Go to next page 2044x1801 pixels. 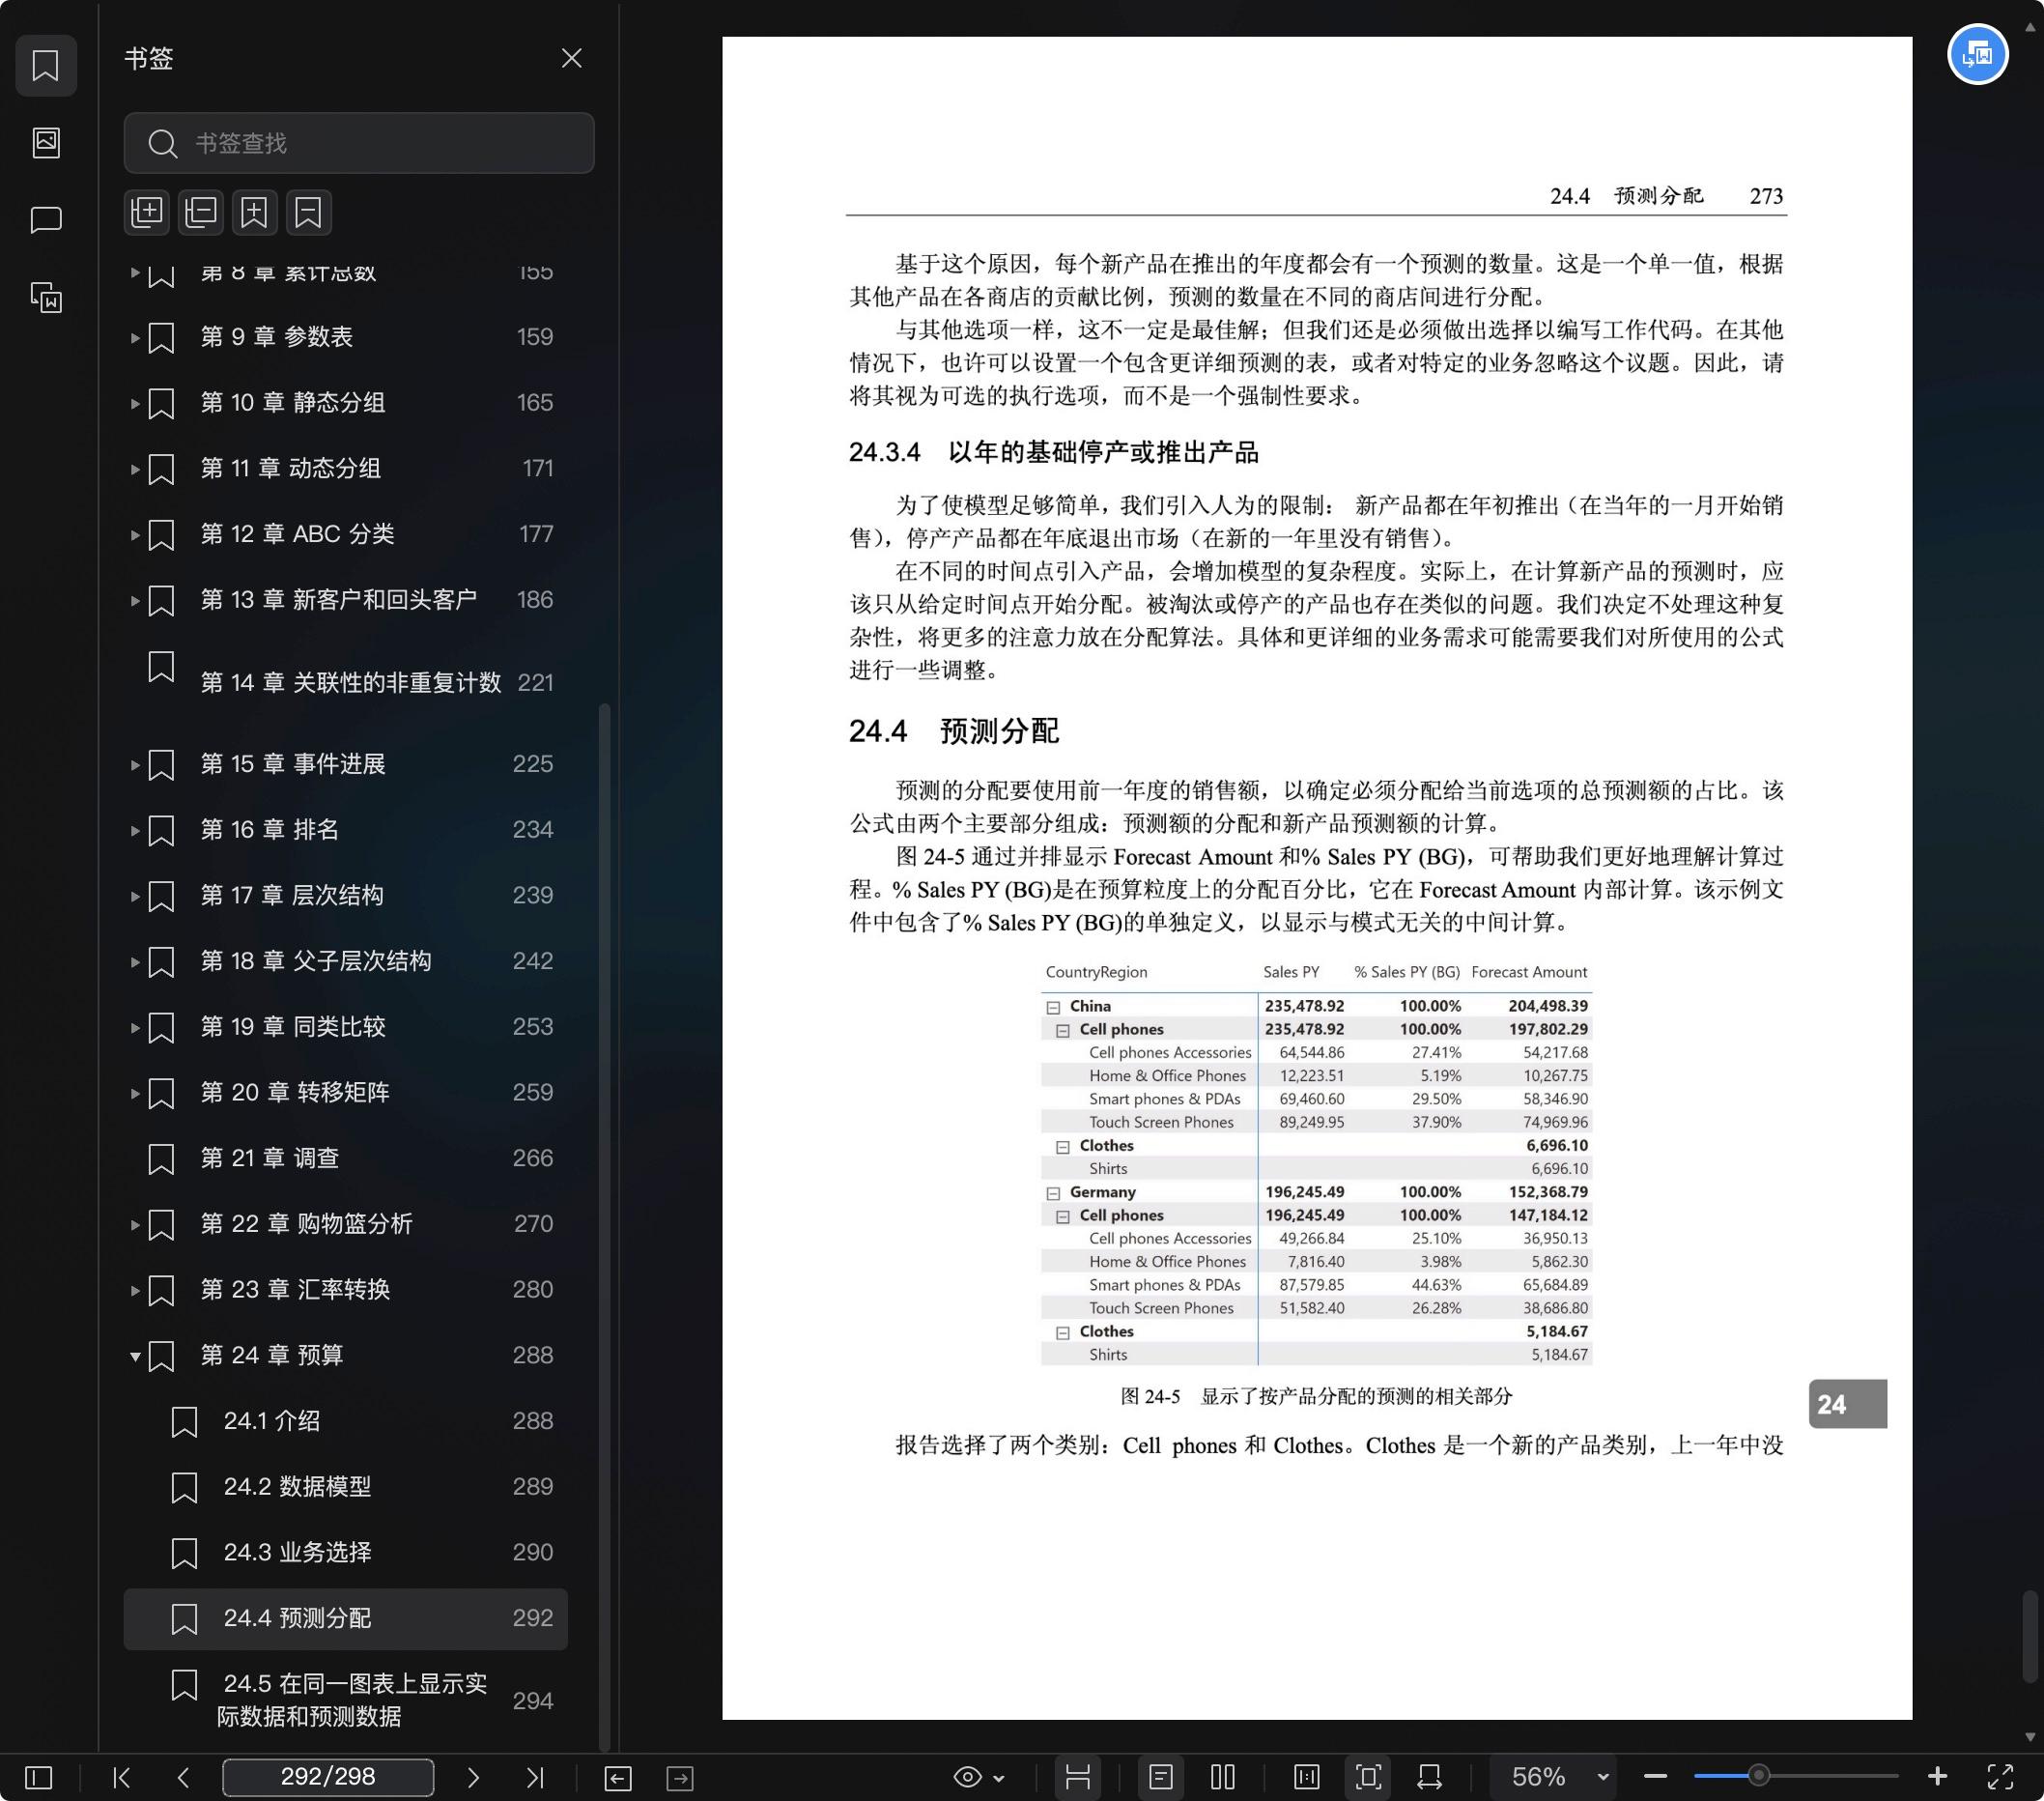tap(473, 1777)
